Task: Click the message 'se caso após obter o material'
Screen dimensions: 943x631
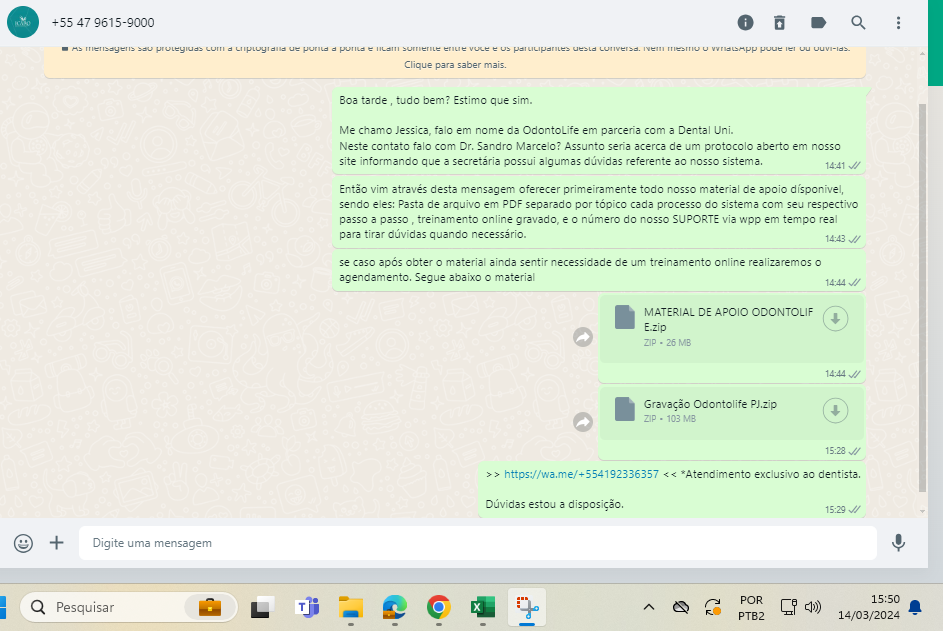Action: [x=598, y=270]
